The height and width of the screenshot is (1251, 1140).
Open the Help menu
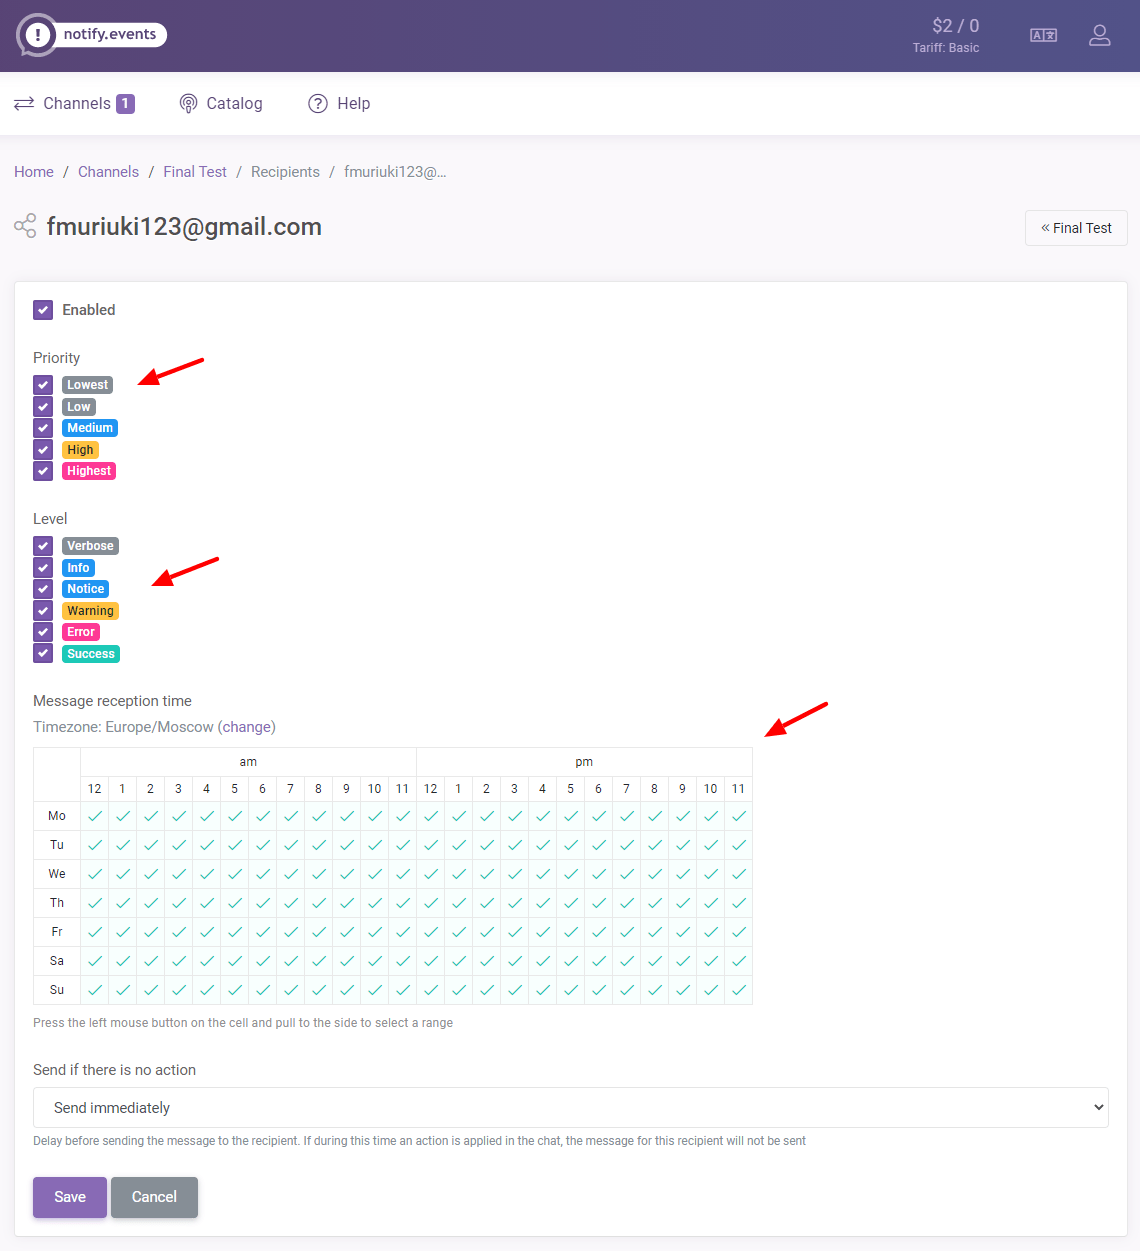click(339, 104)
